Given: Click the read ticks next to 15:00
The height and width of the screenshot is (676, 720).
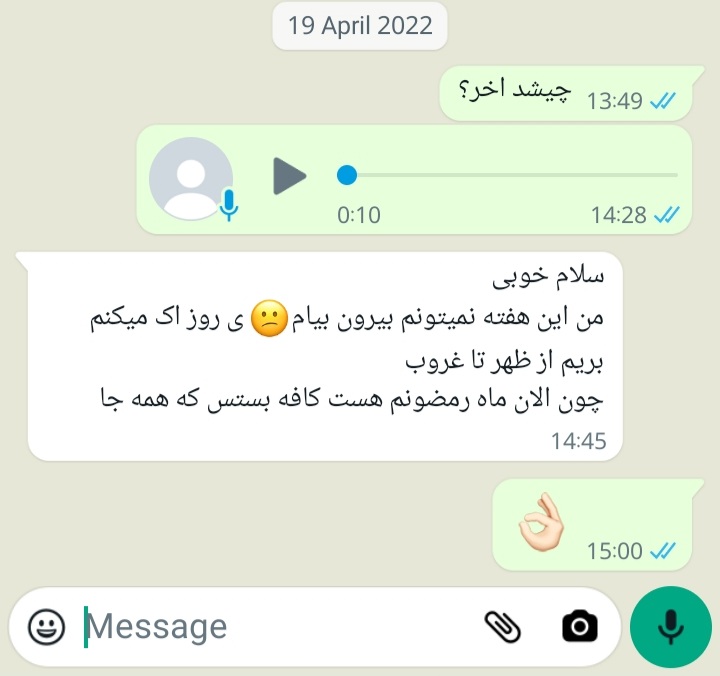Looking at the screenshot, I should coord(663,551).
